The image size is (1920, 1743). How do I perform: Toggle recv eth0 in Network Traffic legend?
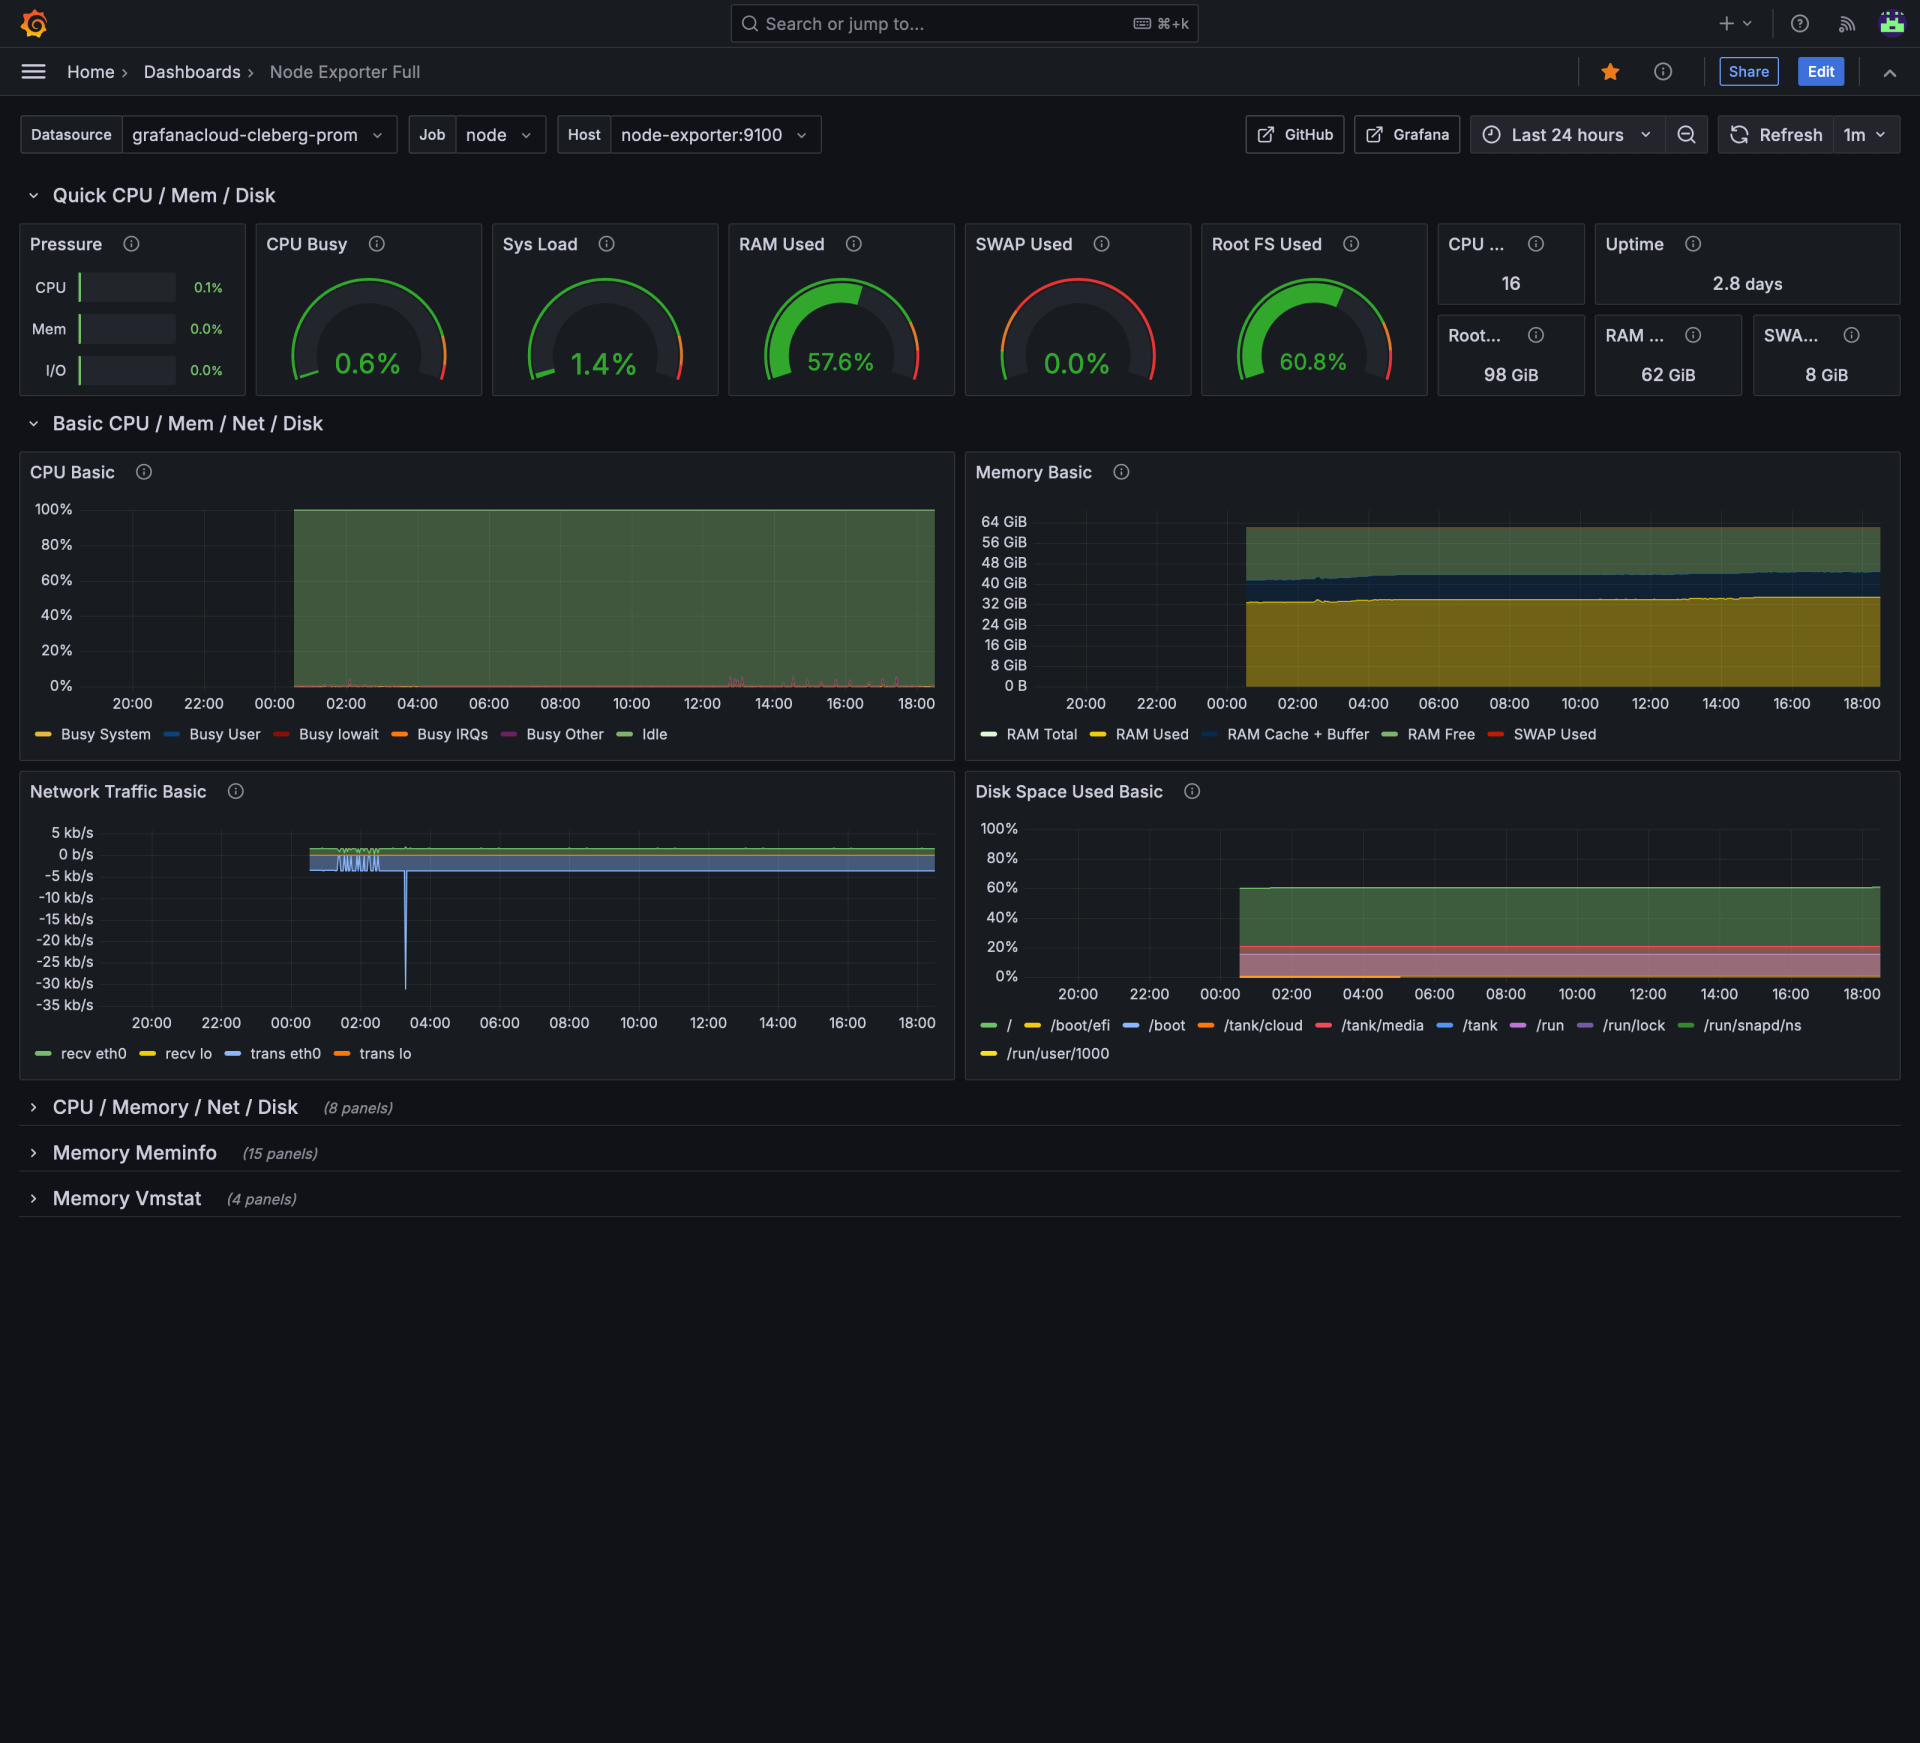[x=92, y=1053]
